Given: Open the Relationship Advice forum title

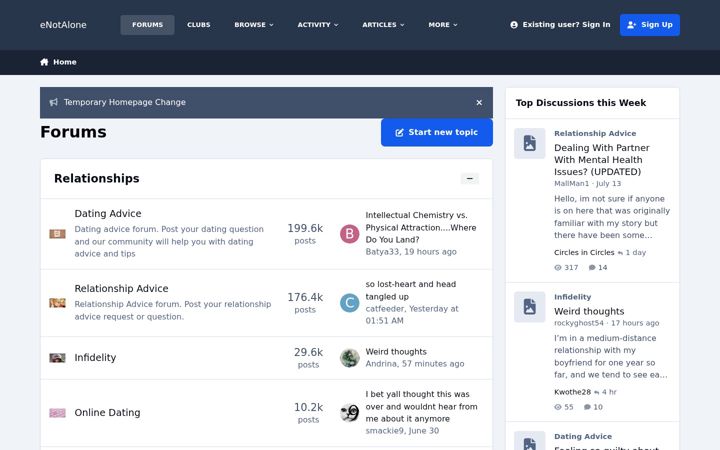Looking at the screenshot, I should point(121,288).
